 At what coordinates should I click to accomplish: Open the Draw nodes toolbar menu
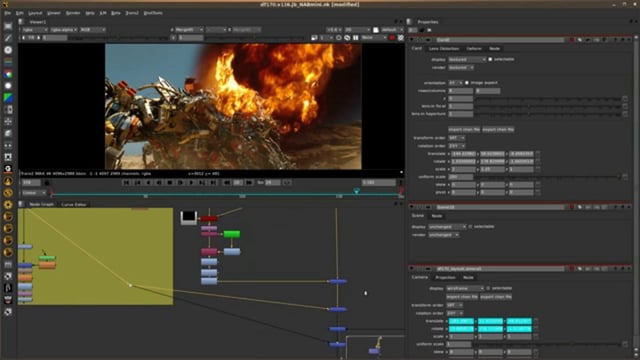(8, 38)
